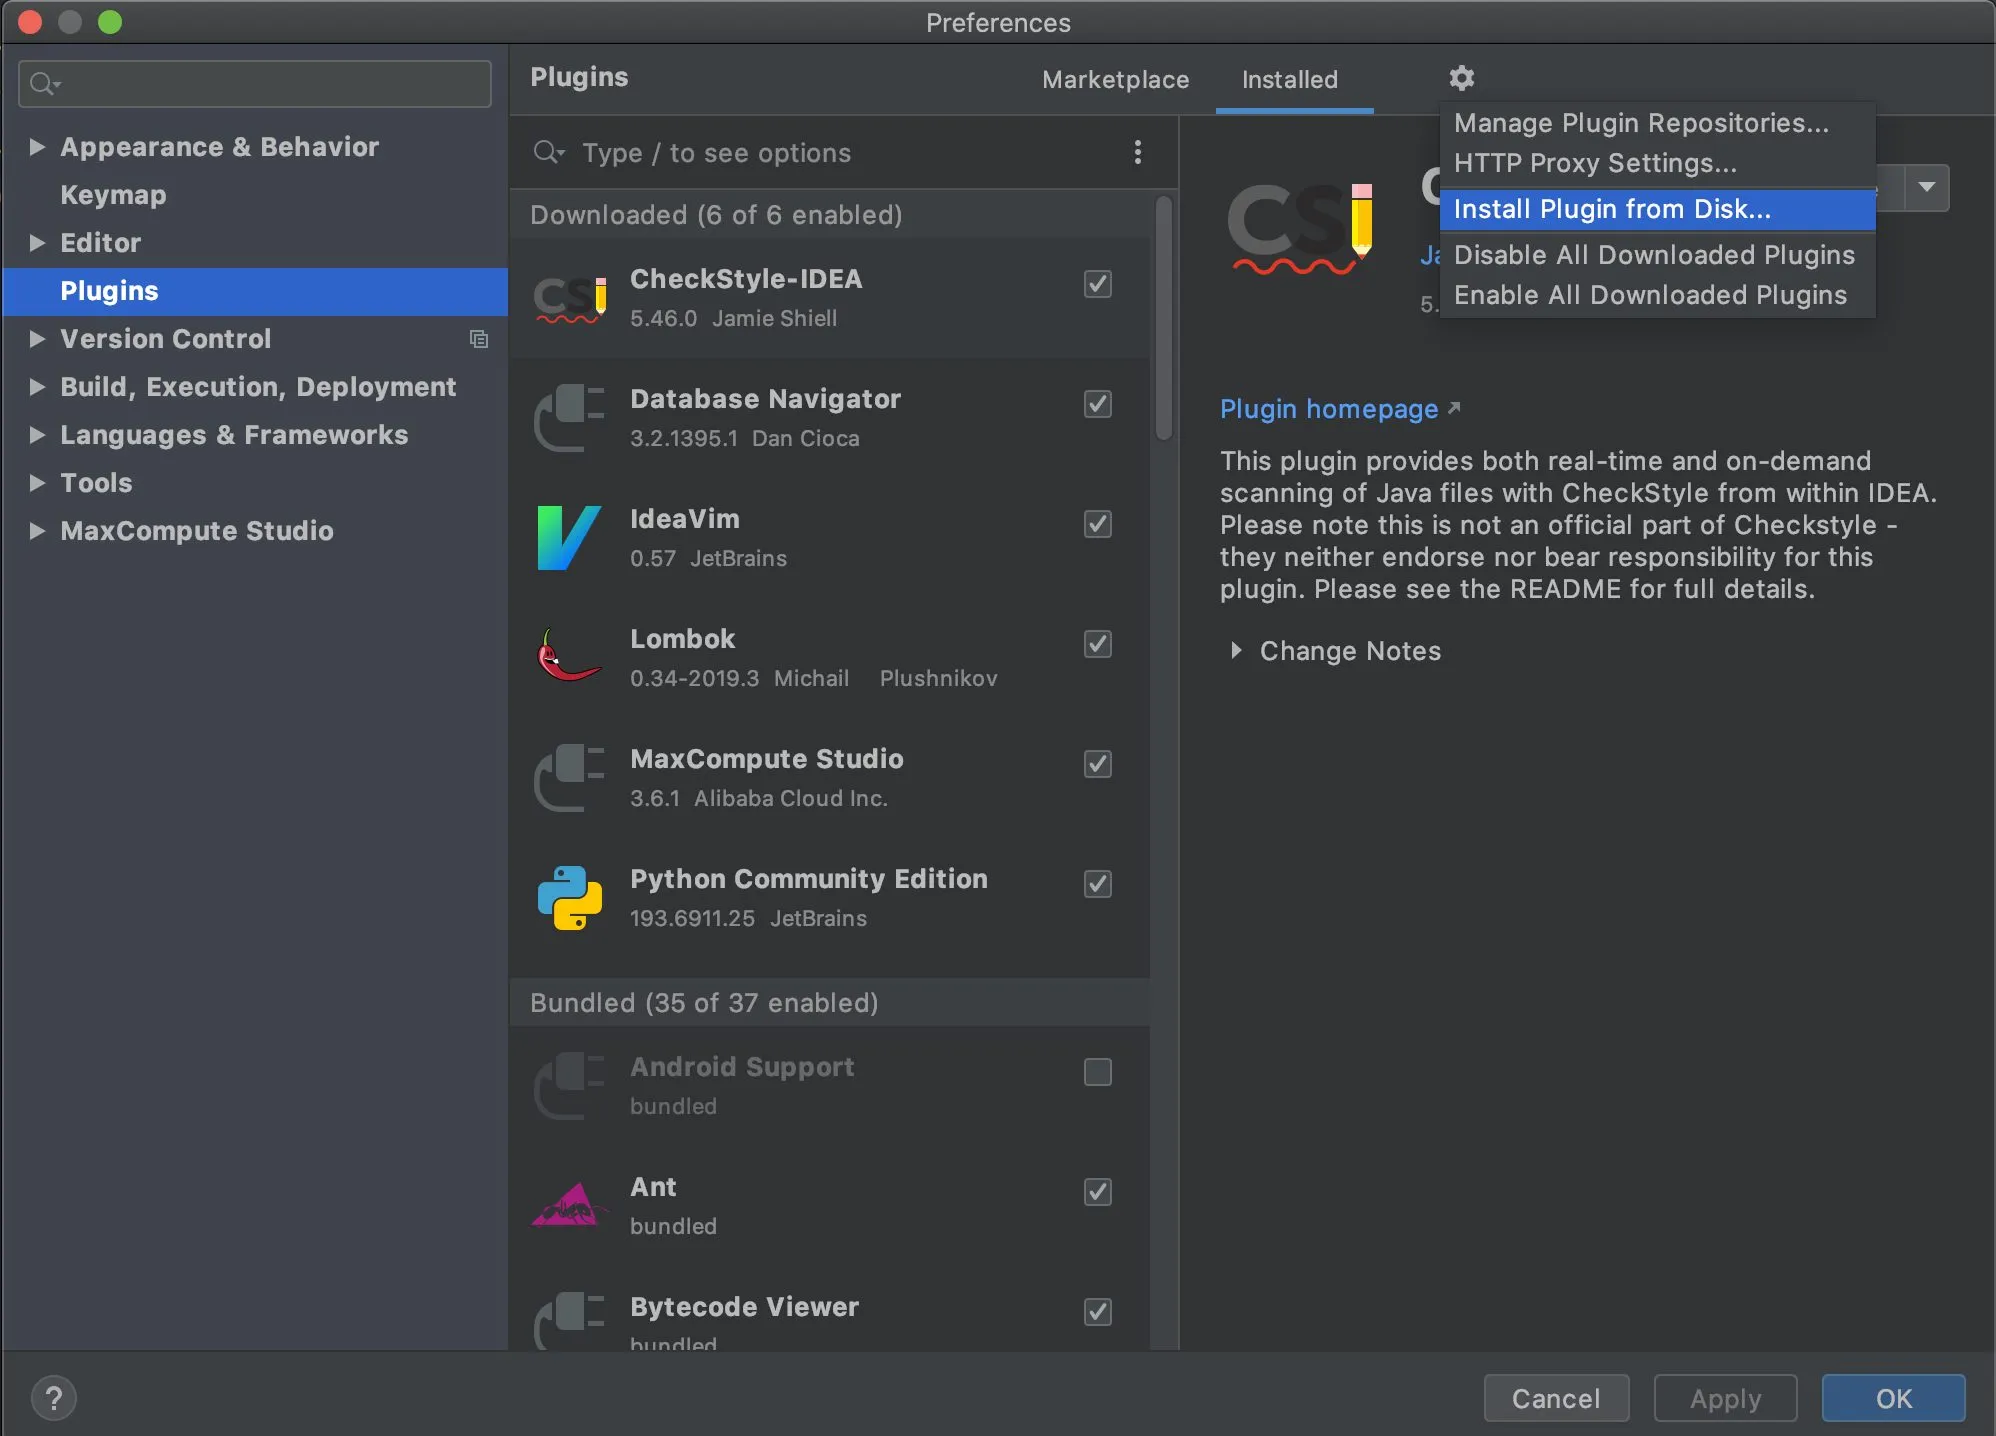Click the Plugin homepage link
The height and width of the screenshot is (1436, 1996).
point(1330,407)
